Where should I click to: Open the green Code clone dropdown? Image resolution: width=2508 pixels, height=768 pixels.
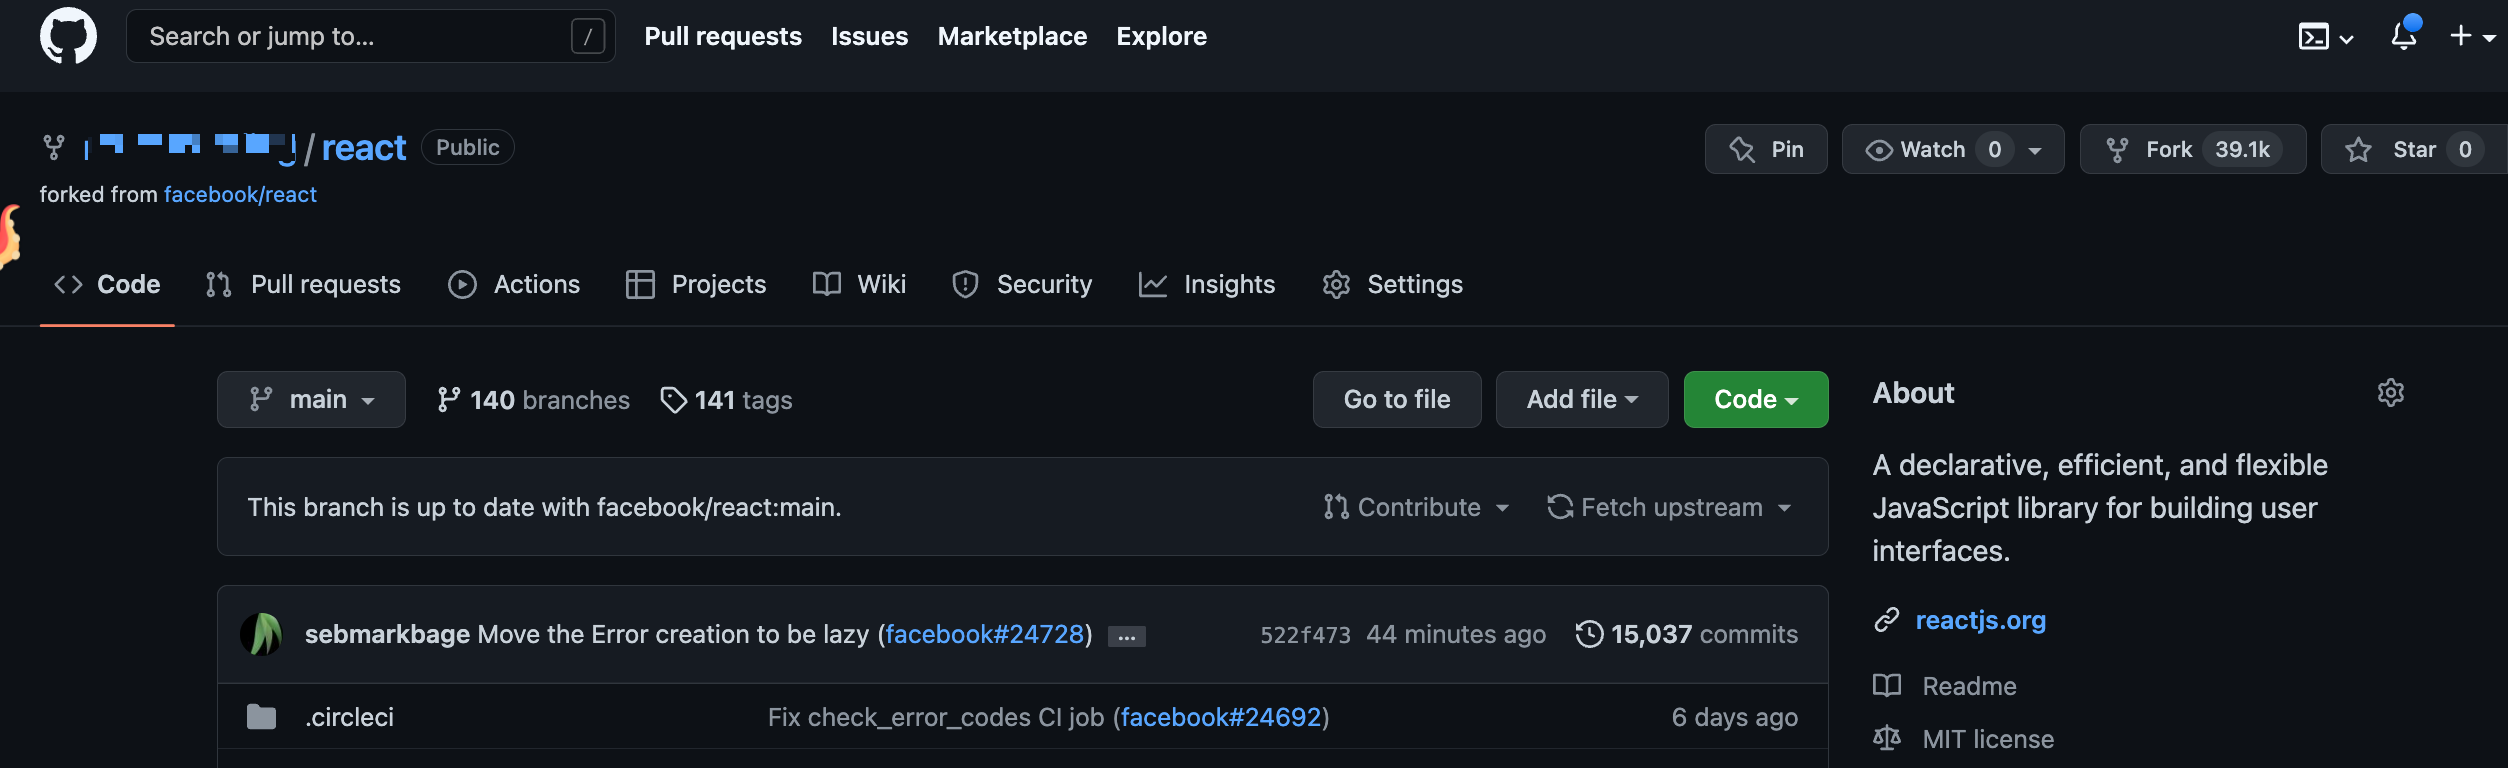pos(1756,399)
